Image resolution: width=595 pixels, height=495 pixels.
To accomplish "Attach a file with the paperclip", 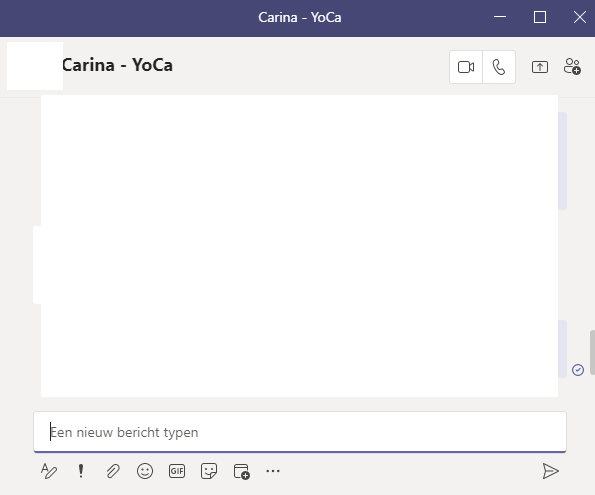I will tap(113, 471).
